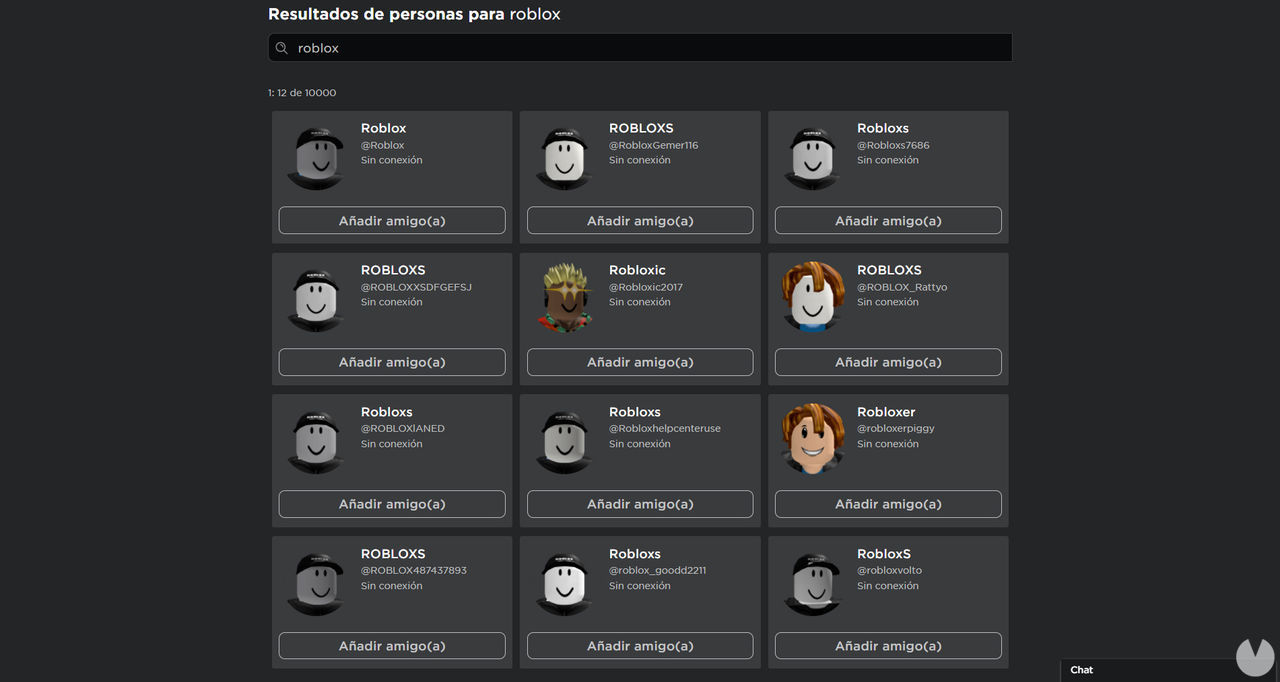The height and width of the screenshot is (682, 1280).
Task: Click username @robloxvolto text
Action: click(890, 571)
